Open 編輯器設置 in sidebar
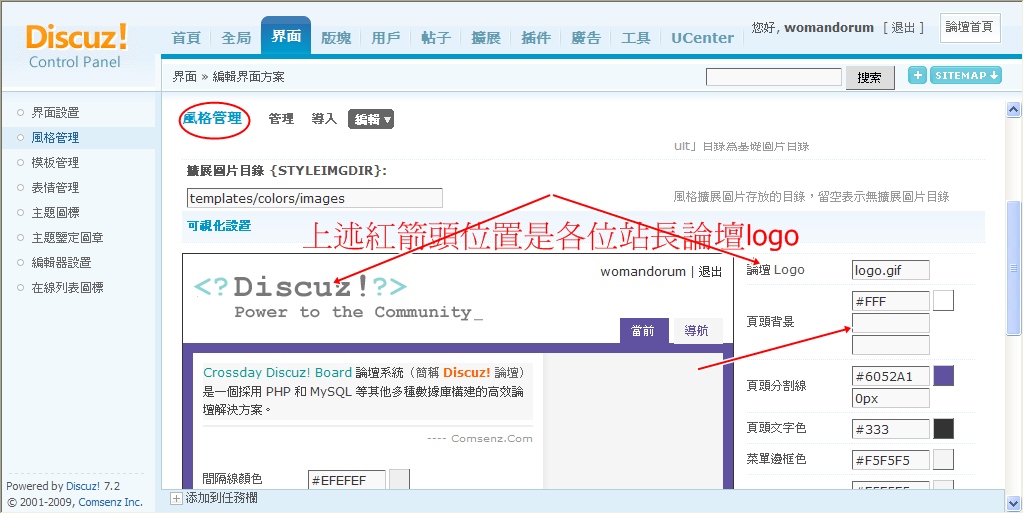This screenshot has width=1024, height=514. pyautogui.click(x=61, y=263)
